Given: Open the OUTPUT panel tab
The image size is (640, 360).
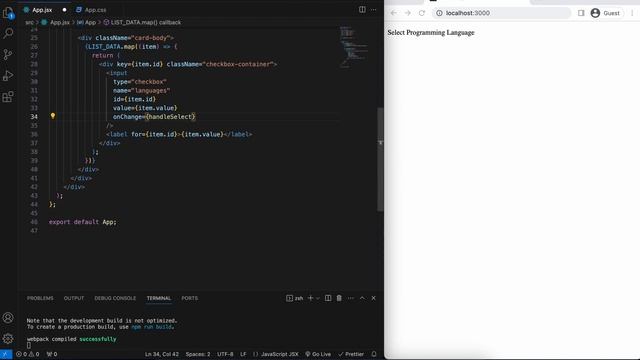Looking at the screenshot, I should (74, 298).
